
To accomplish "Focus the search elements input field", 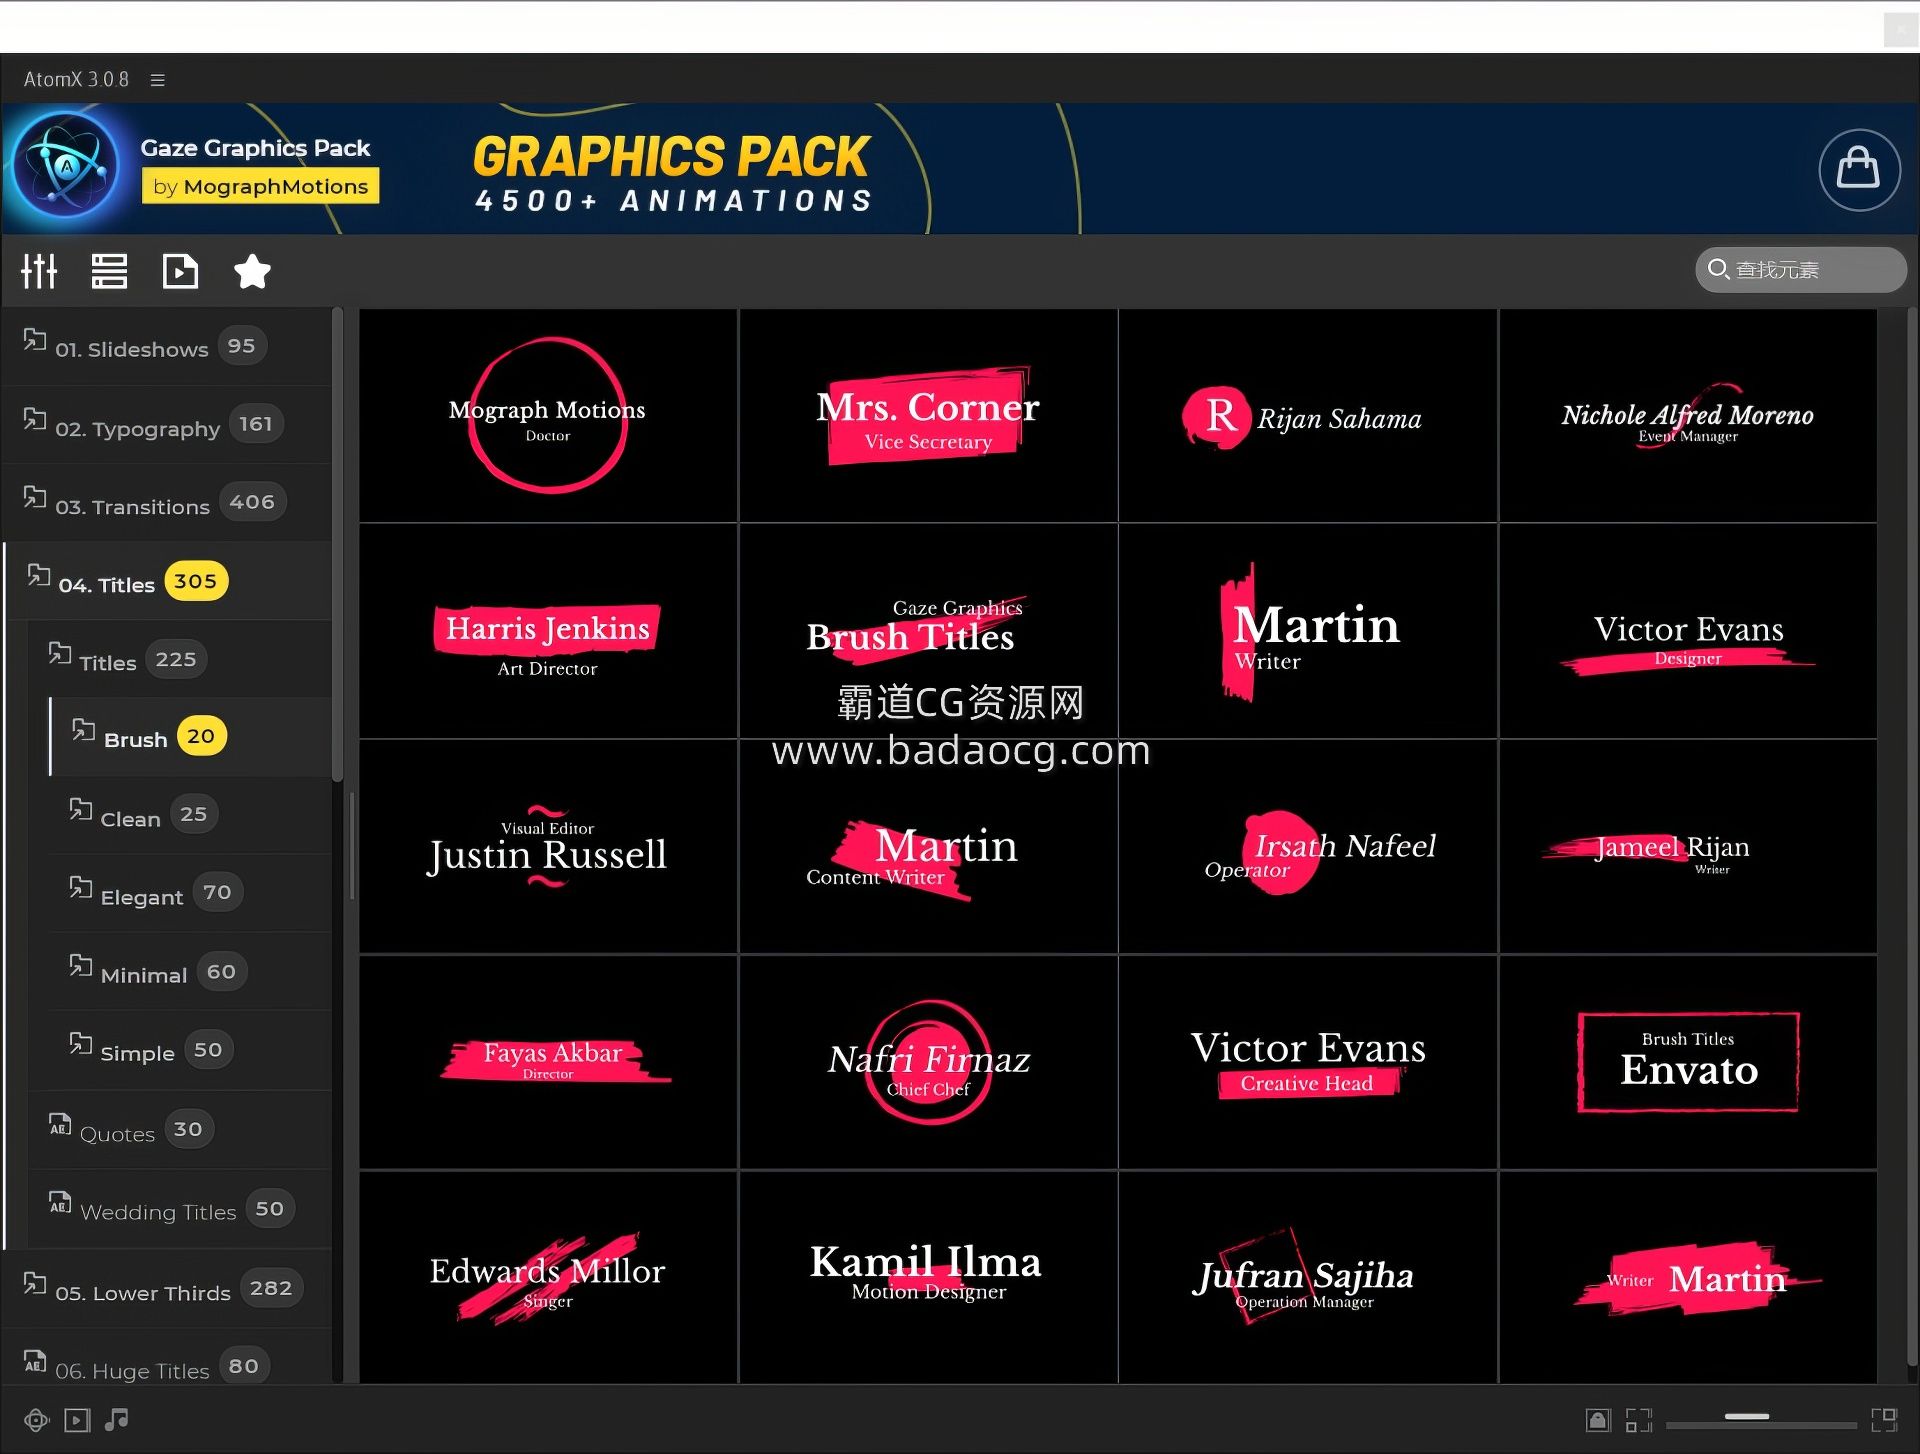I will coord(1801,270).
